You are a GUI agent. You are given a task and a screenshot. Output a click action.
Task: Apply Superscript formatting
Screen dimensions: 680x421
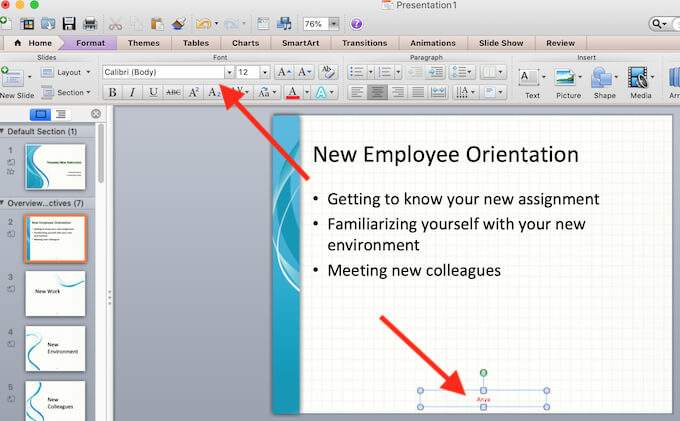193,92
